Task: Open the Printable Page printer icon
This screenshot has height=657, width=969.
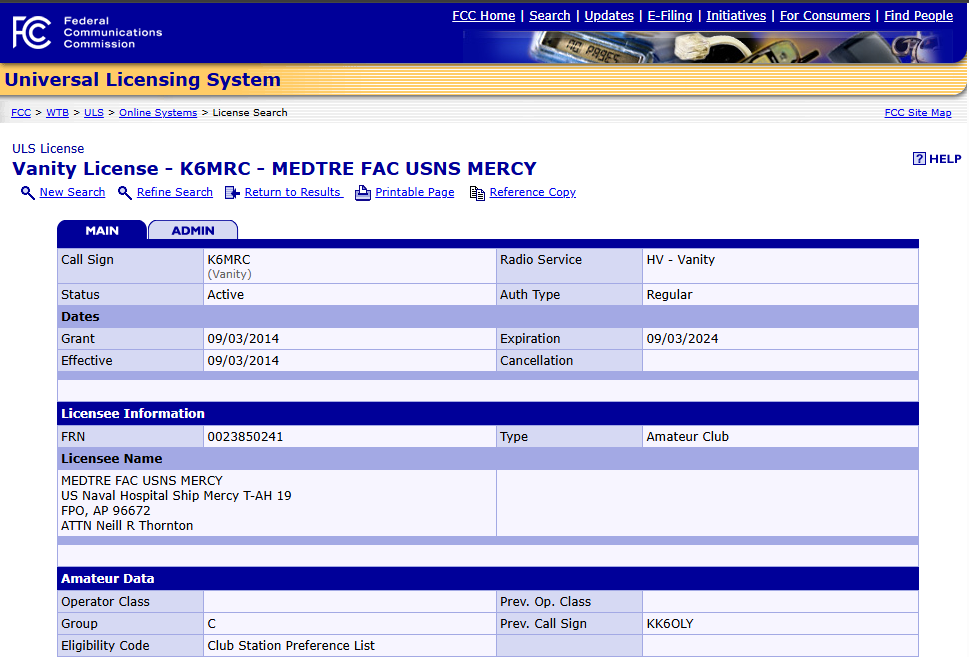Action: pos(362,192)
